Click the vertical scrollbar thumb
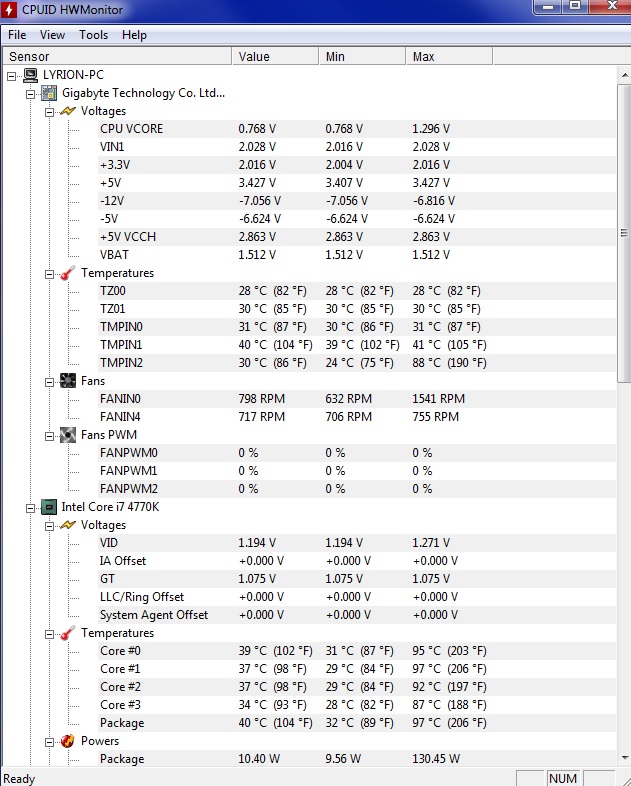 tap(624, 234)
